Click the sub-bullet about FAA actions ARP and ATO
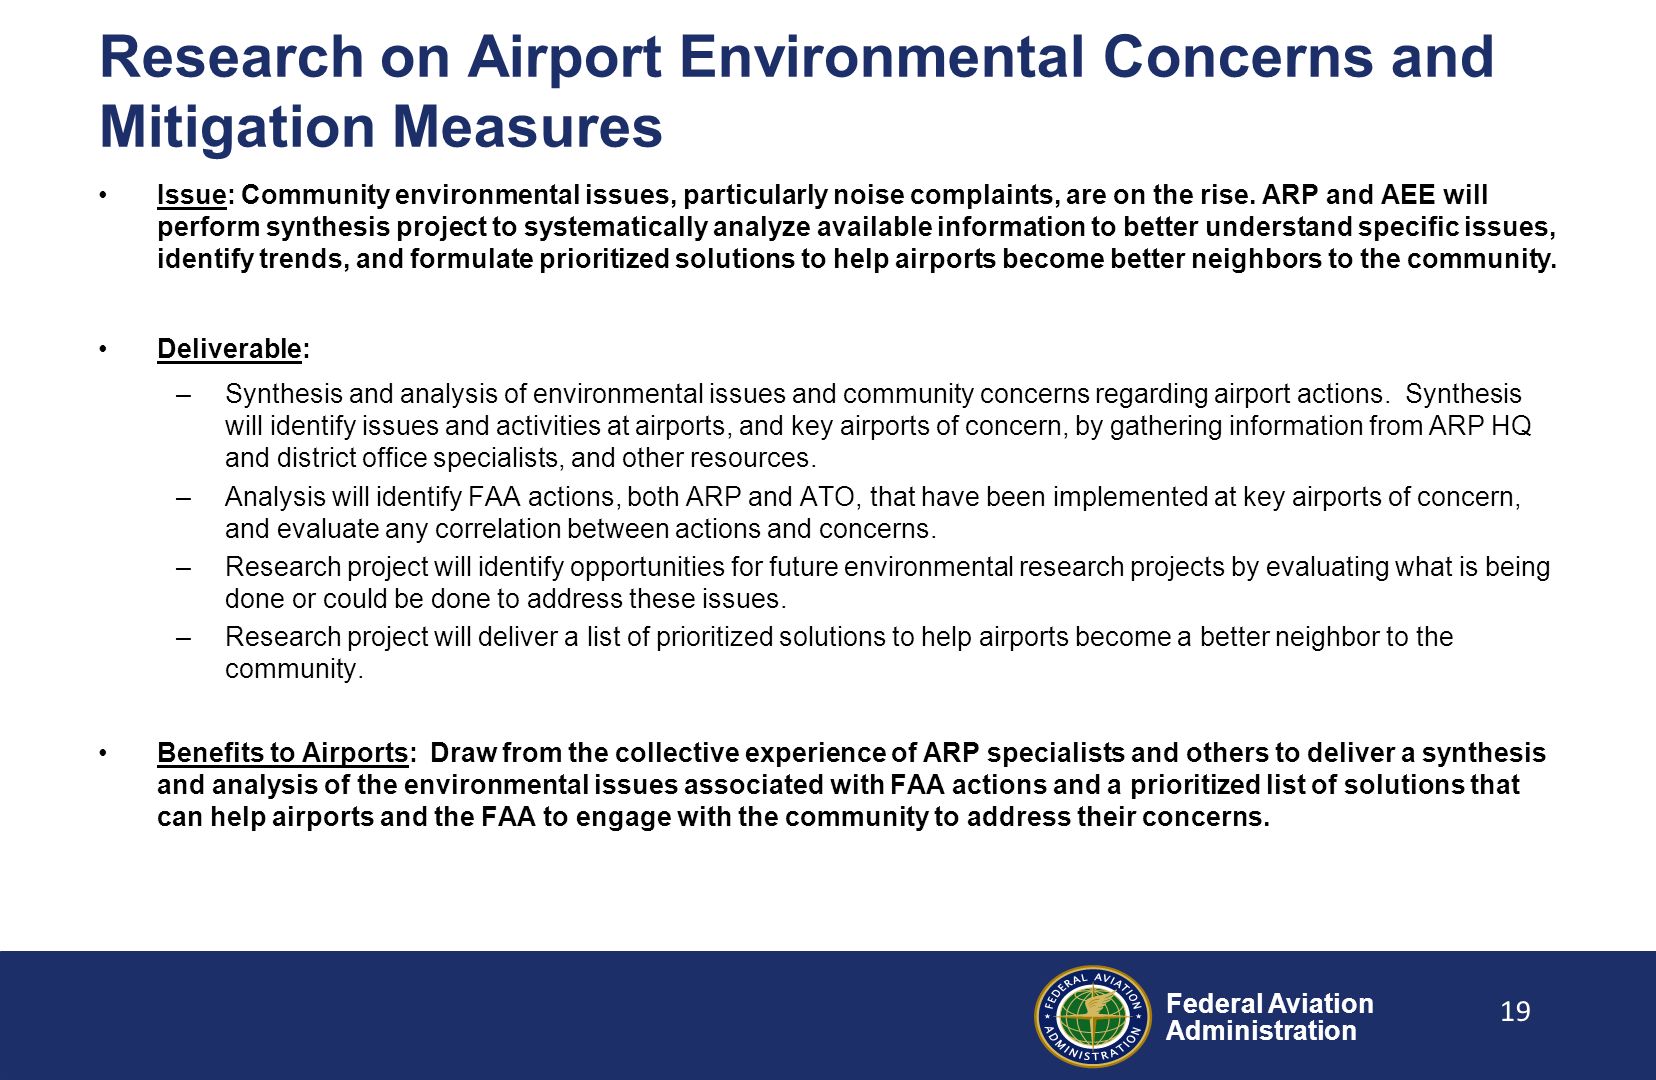Screen dimensions: 1656x1080 (872, 513)
